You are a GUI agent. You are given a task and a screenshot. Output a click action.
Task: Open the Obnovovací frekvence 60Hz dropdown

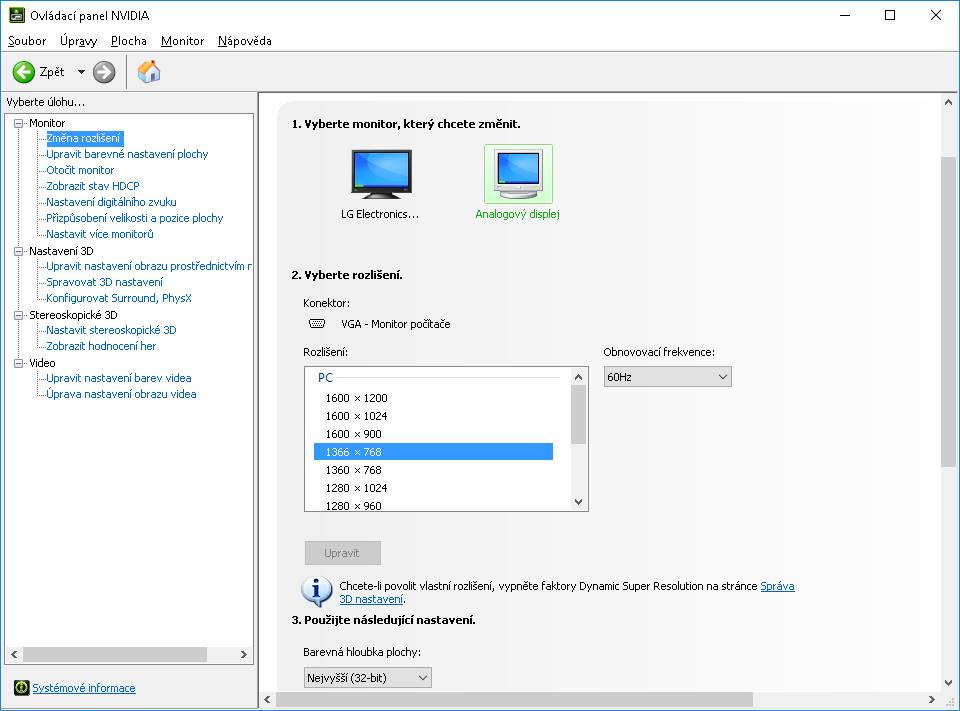(x=667, y=377)
